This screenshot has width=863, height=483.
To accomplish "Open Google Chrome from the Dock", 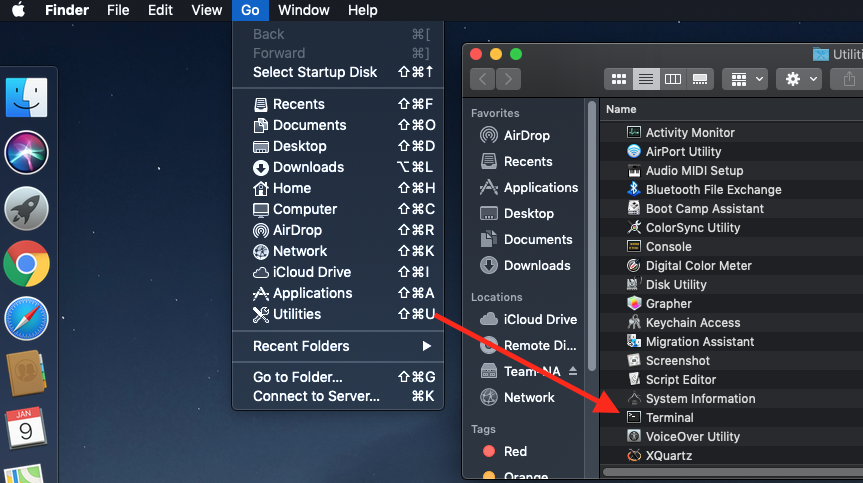I will tap(26, 264).
